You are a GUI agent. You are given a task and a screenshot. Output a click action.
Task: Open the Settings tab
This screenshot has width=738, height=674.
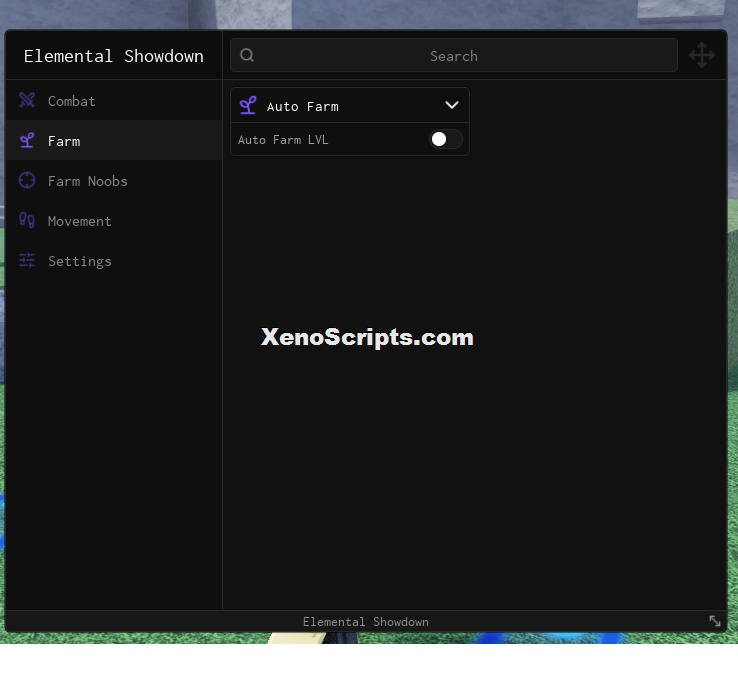114,261
